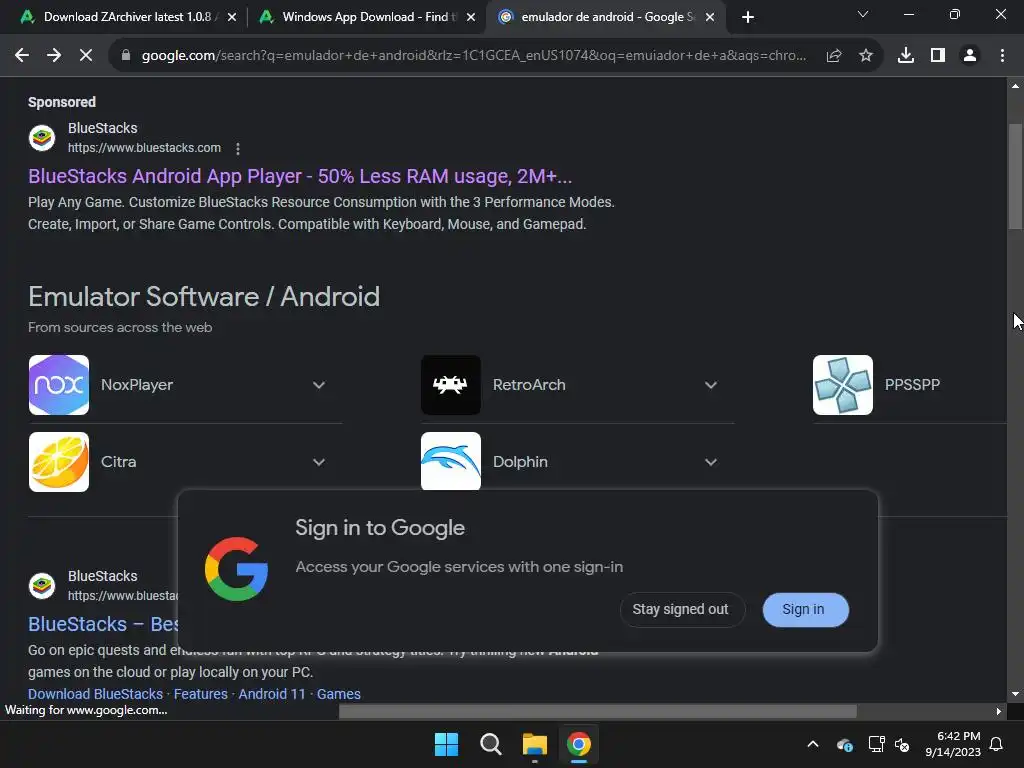Open the network status tray icon
The image size is (1024, 768).
(876, 744)
